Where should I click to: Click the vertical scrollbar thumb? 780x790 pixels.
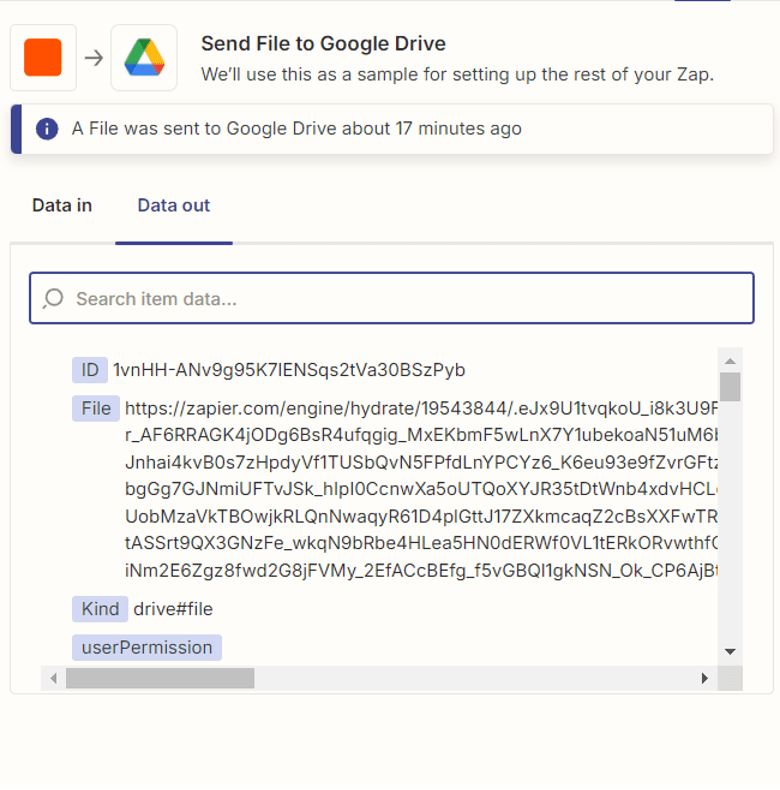coord(730,386)
